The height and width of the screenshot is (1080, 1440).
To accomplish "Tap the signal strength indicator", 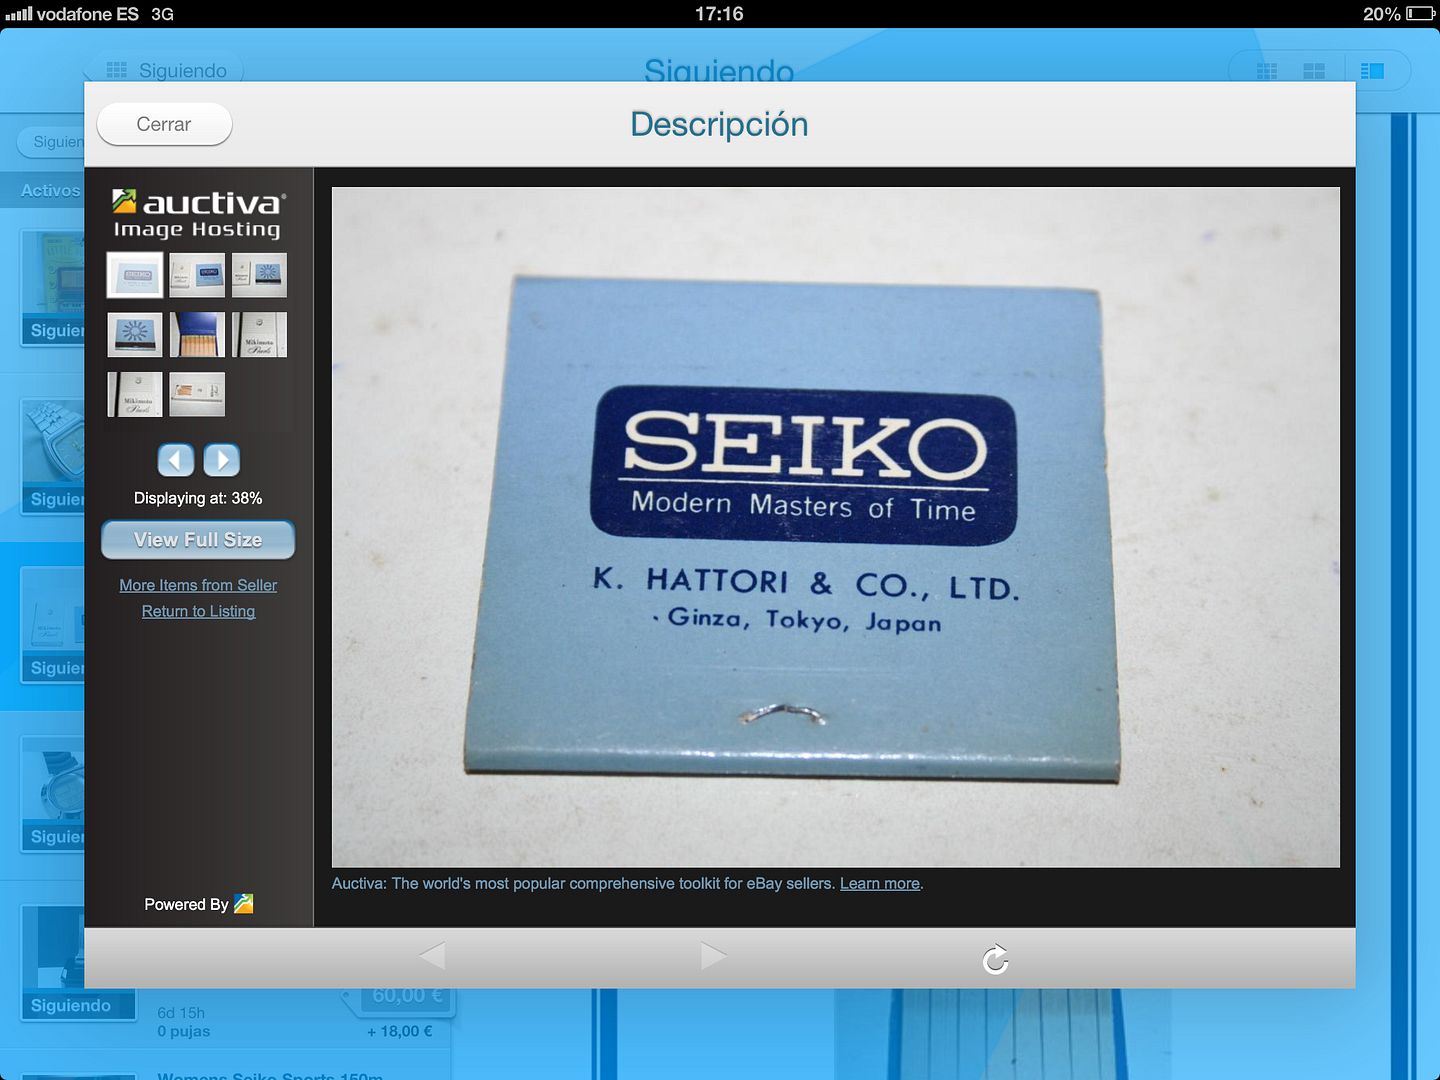I will pyautogui.click(x=18, y=14).
